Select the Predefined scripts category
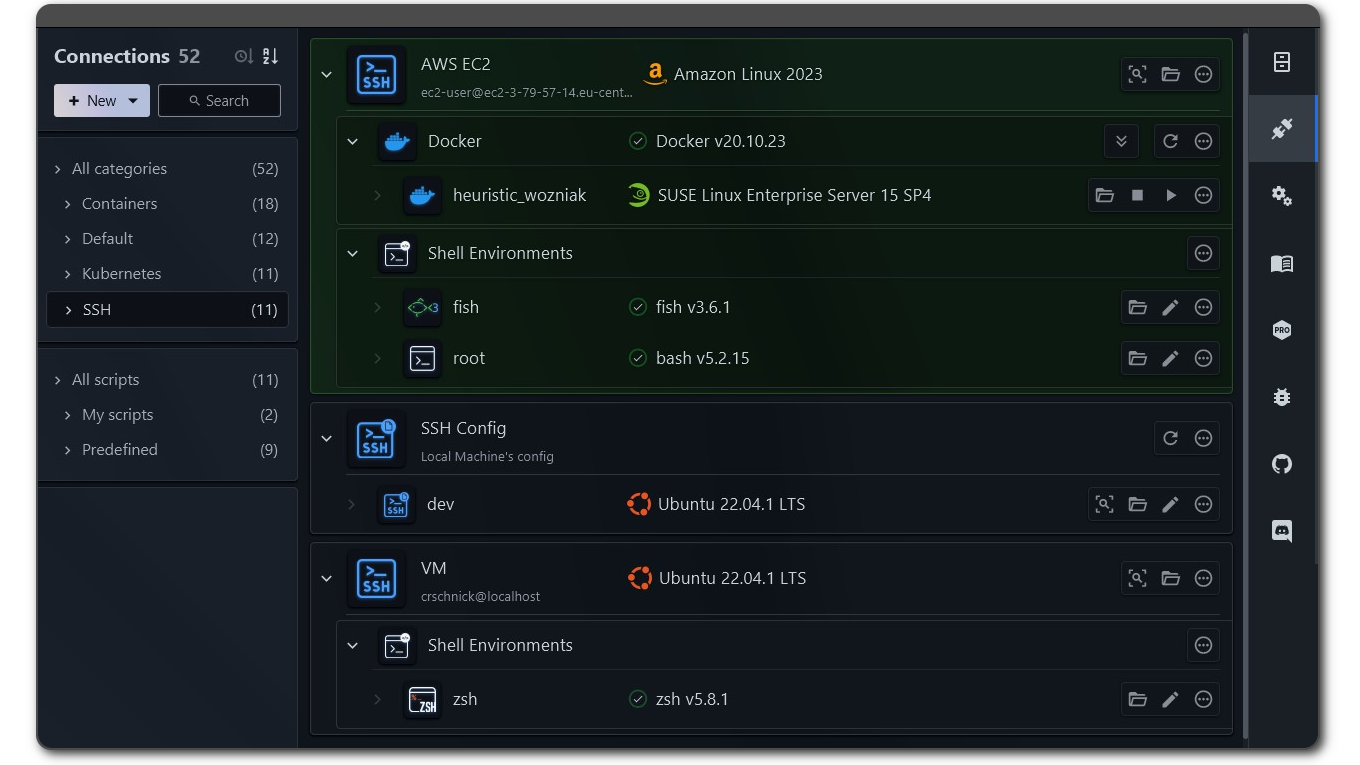 tap(119, 449)
